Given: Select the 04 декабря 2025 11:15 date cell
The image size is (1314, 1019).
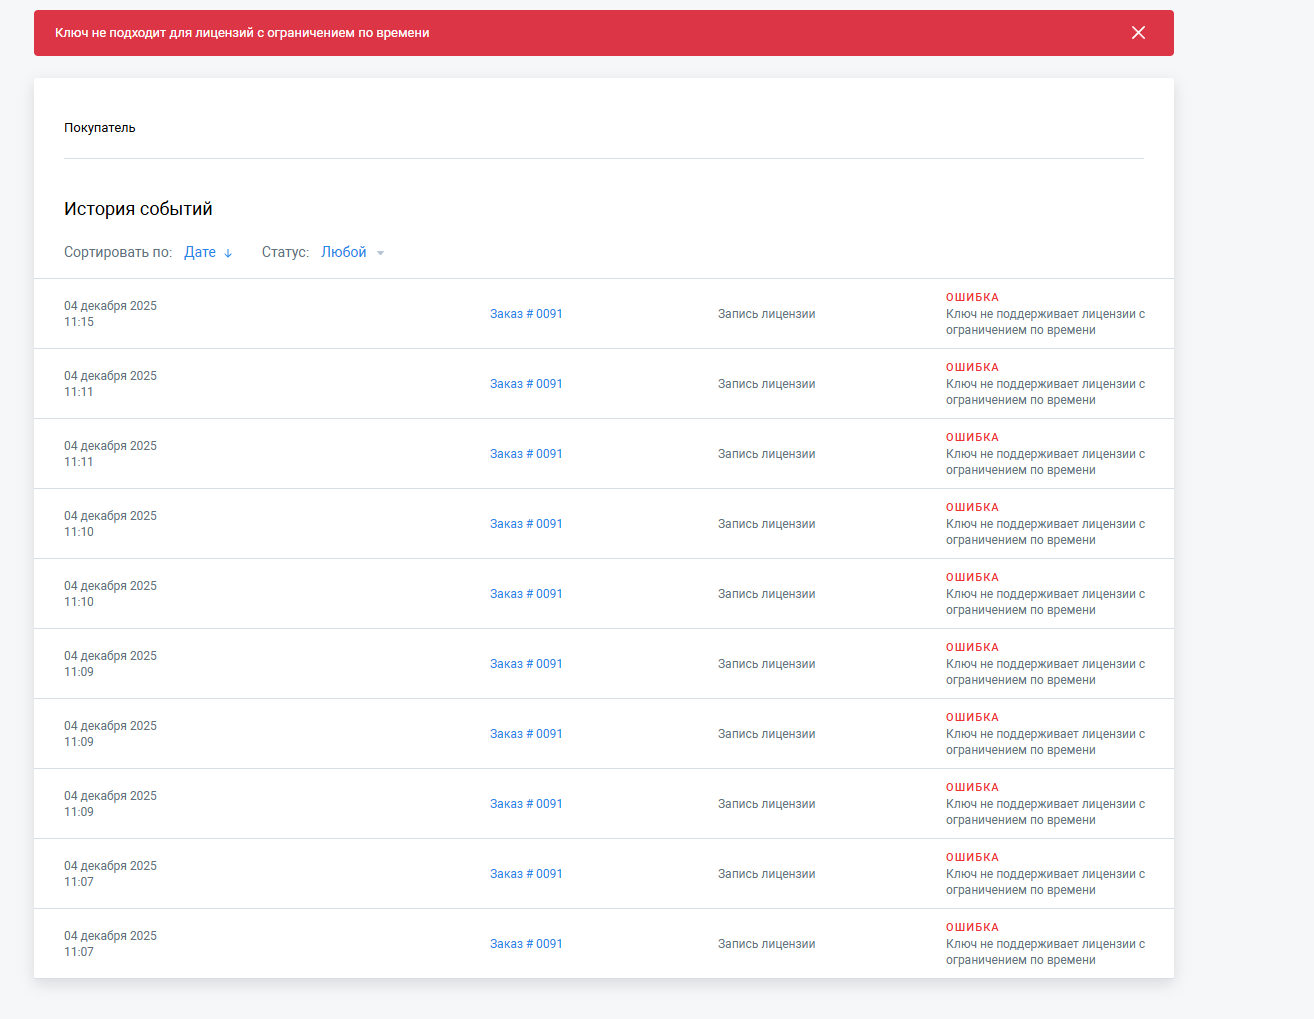Looking at the screenshot, I should coord(110,314).
